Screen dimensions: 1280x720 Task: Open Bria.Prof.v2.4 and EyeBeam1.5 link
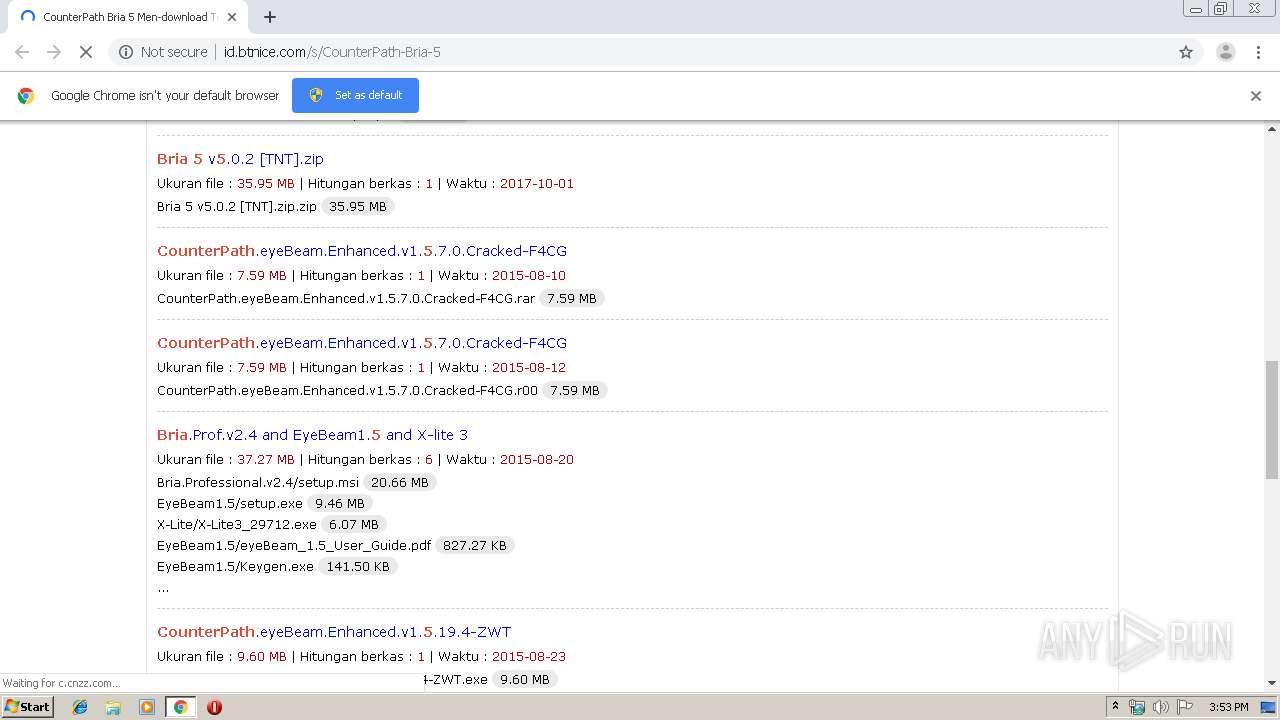click(312, 435)
